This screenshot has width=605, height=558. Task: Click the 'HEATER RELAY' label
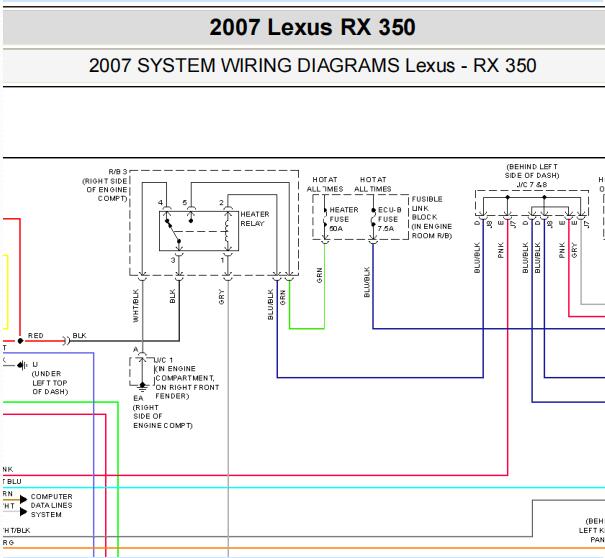click(x=255, y=219)
